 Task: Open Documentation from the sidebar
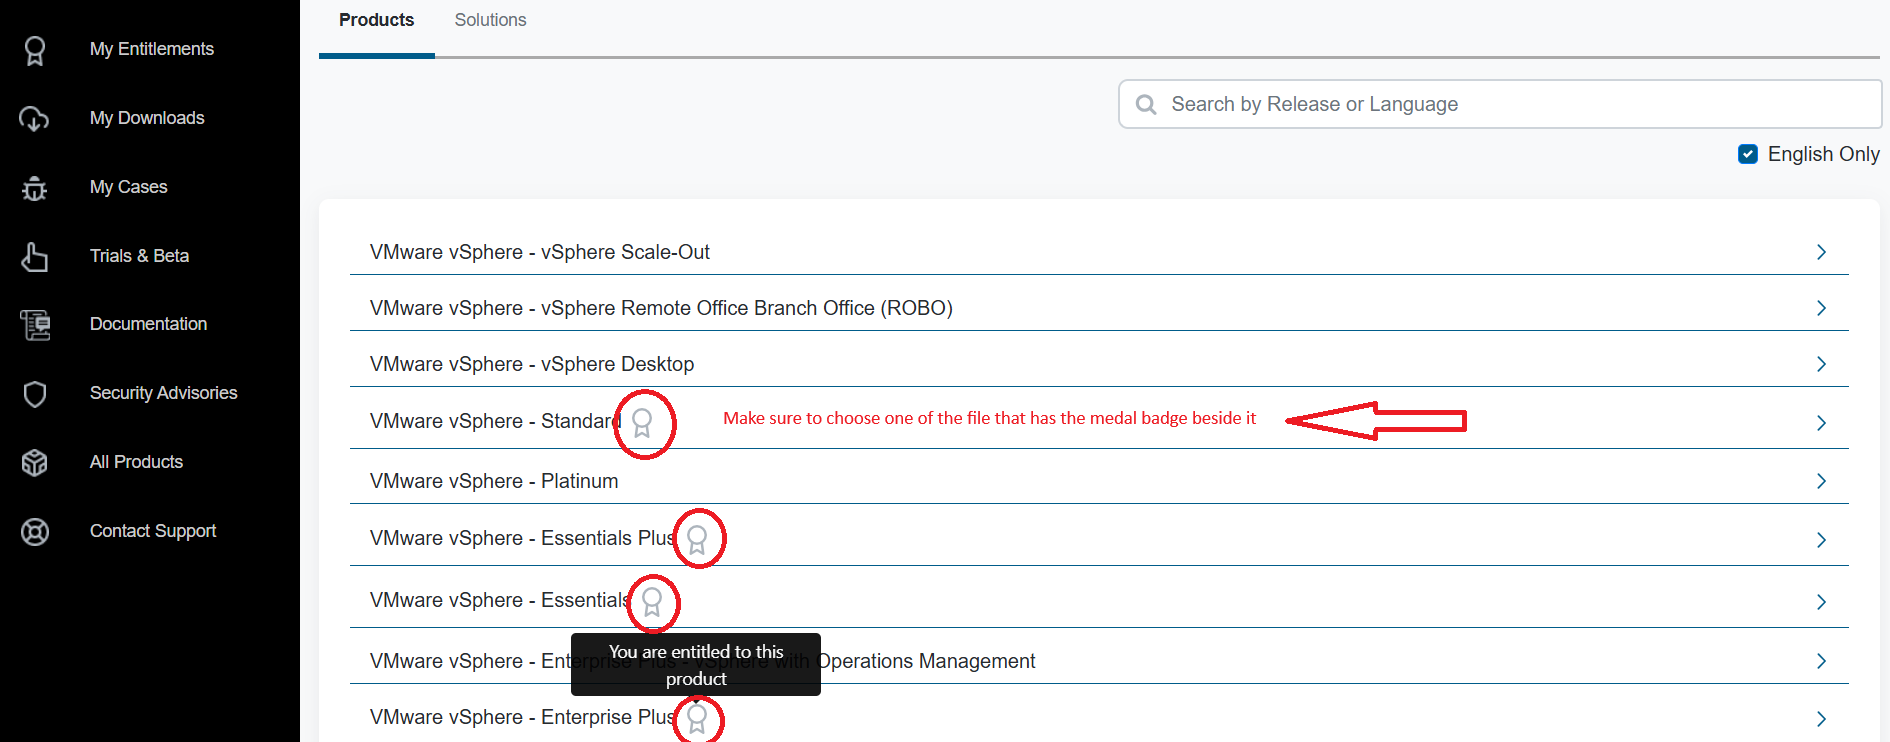coord(149,324)
